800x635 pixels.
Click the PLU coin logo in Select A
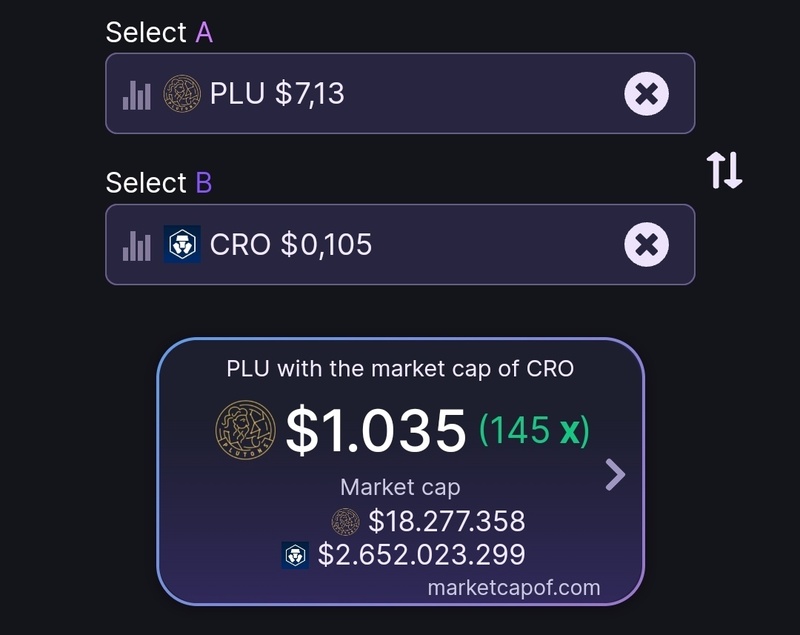tap(182, 94)
